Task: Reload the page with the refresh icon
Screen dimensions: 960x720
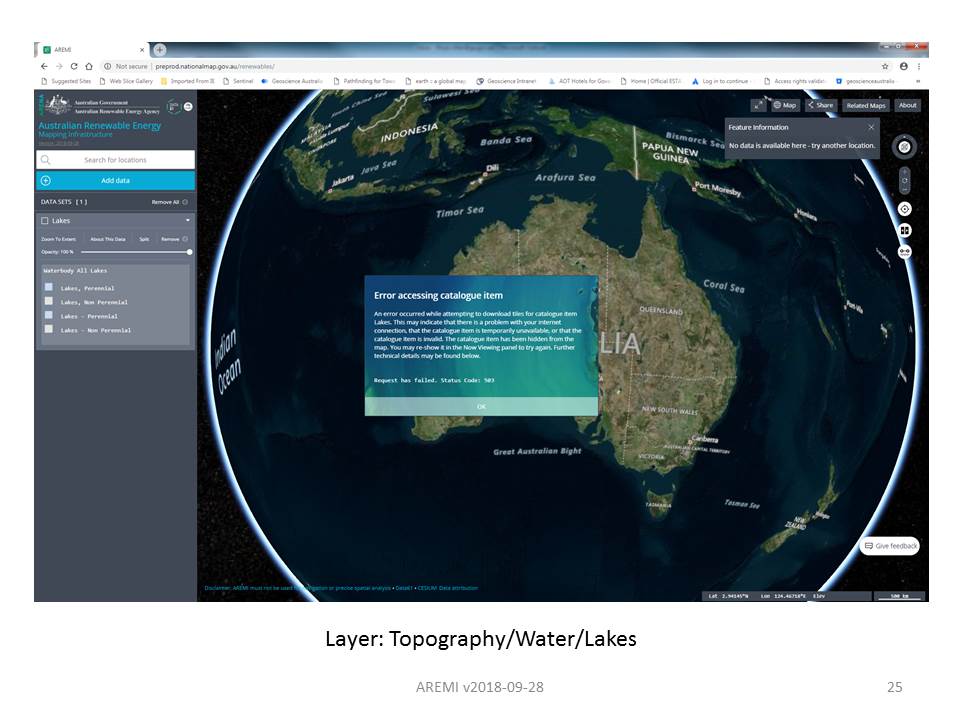Action: click(x=74, y=66)
